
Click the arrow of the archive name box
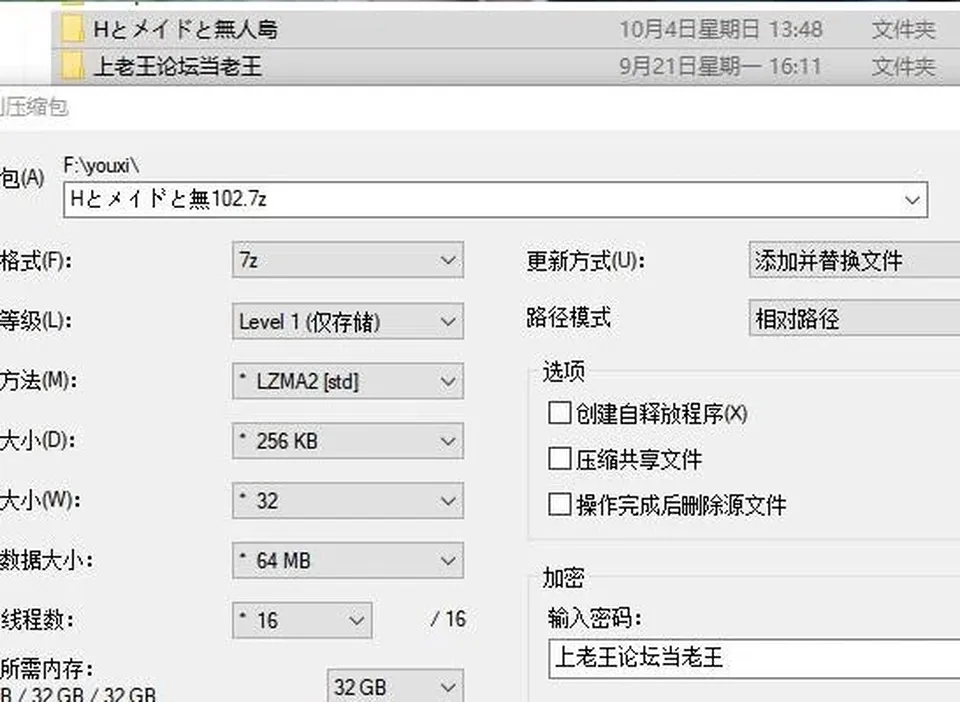[x=912, y=200]
